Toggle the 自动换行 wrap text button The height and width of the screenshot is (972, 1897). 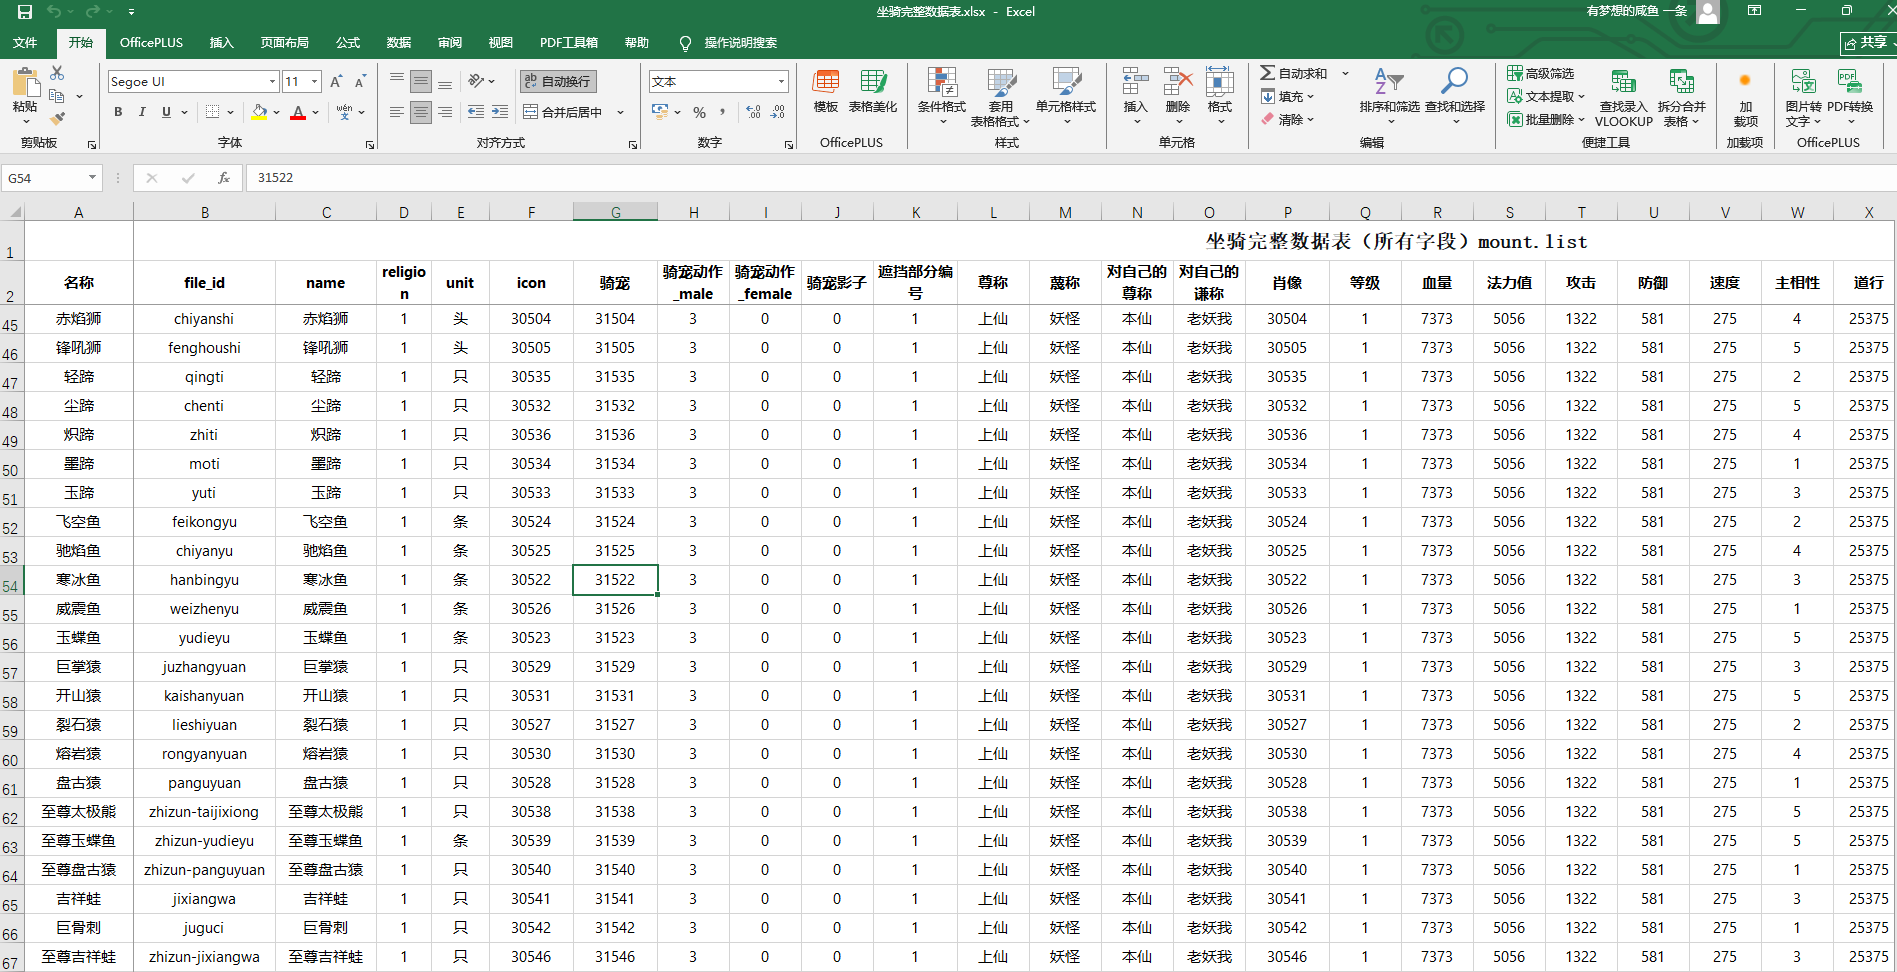point(558,81)
